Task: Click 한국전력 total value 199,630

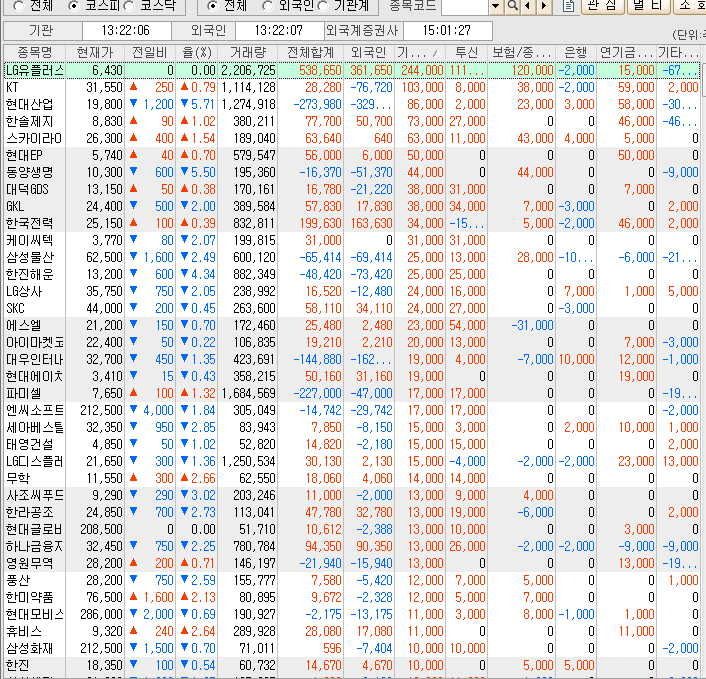Action: click(322, 224)
